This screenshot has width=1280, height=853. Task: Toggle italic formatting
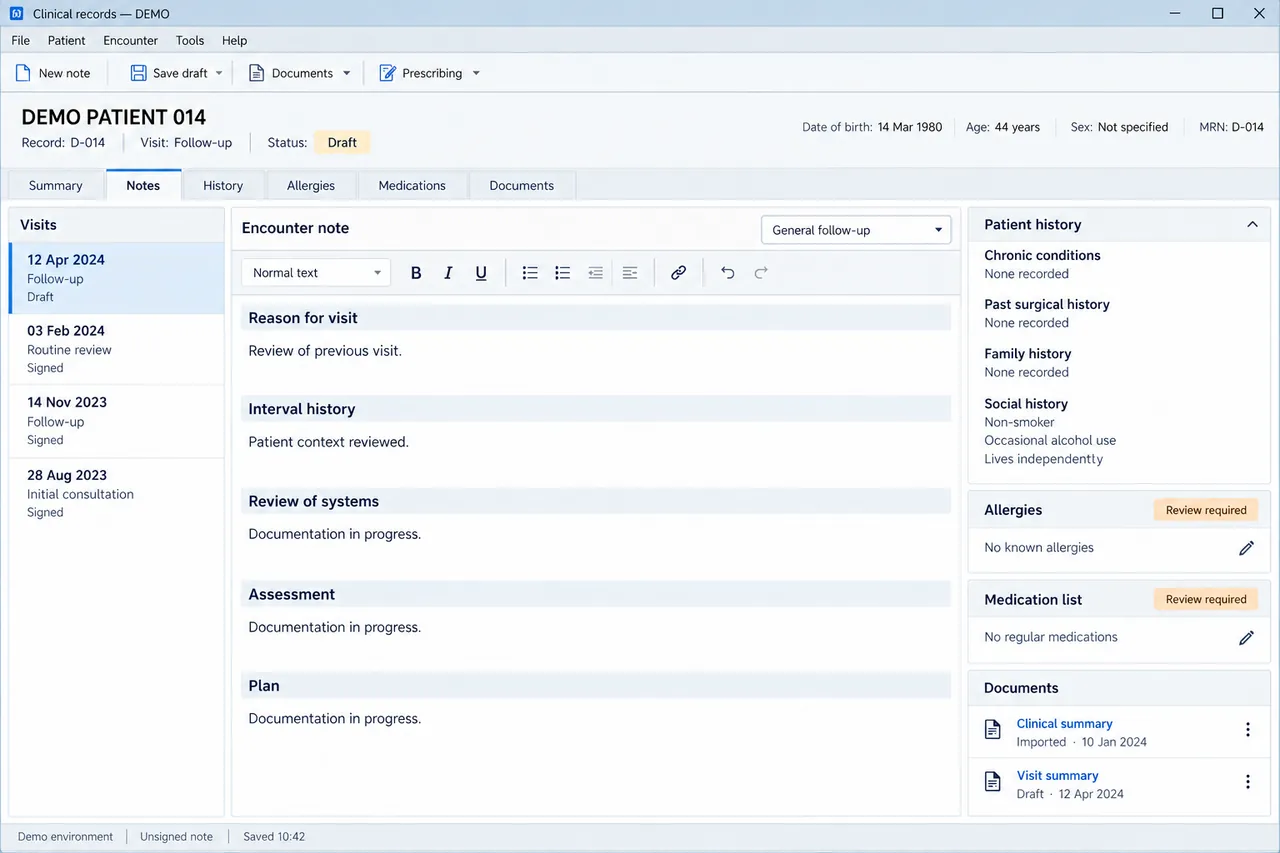[448, 273]
